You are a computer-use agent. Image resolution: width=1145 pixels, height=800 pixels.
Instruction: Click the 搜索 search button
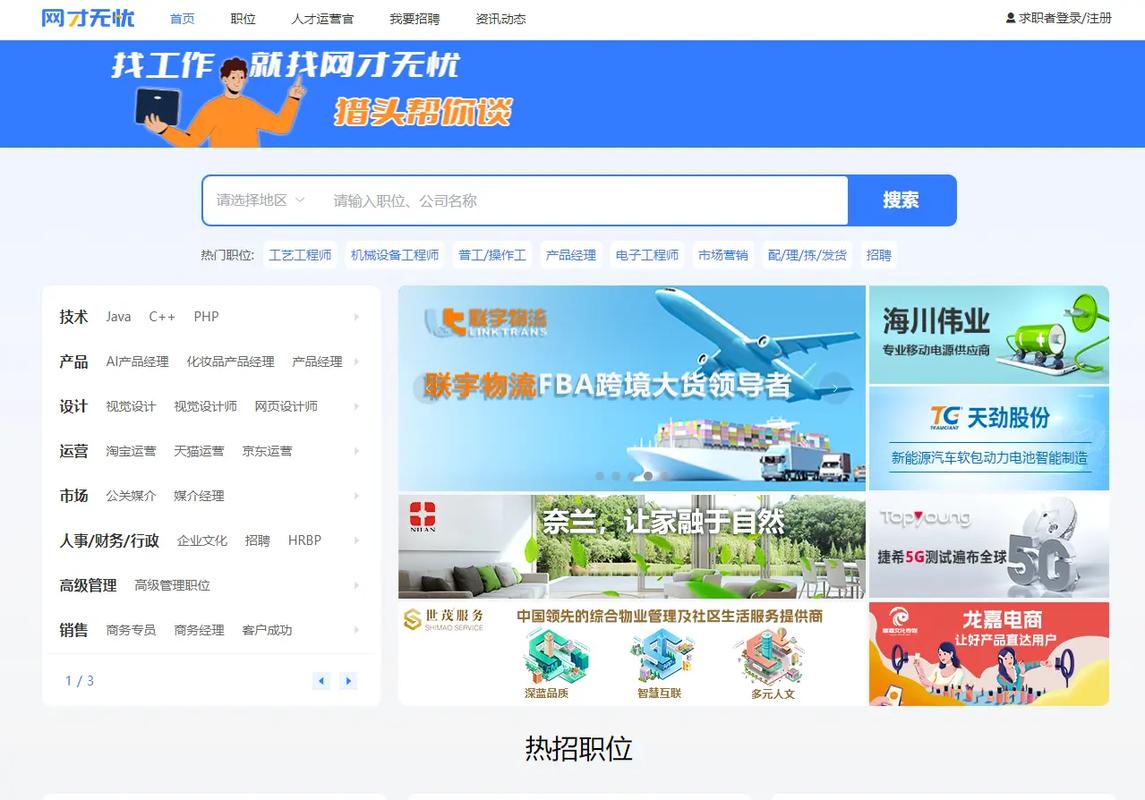[902, 200]
